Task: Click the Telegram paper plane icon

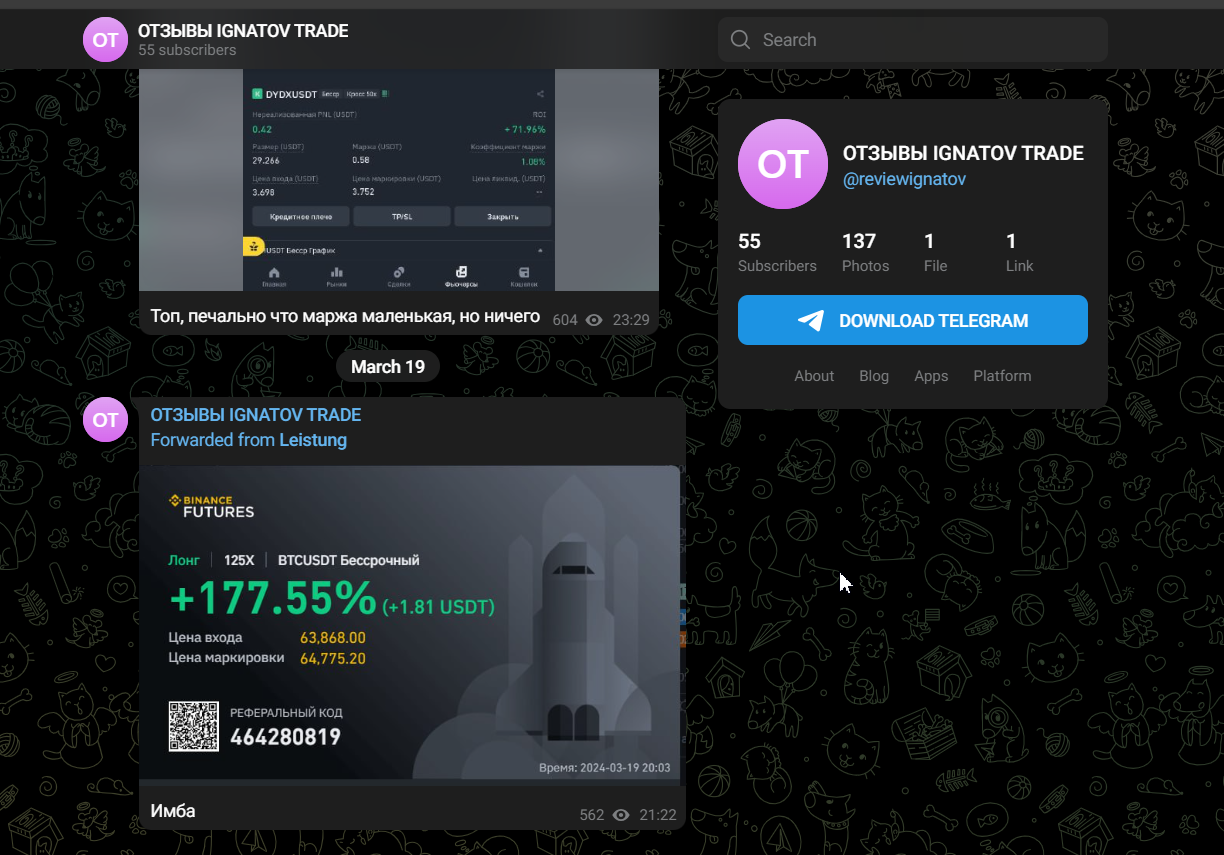Action: 811,320
